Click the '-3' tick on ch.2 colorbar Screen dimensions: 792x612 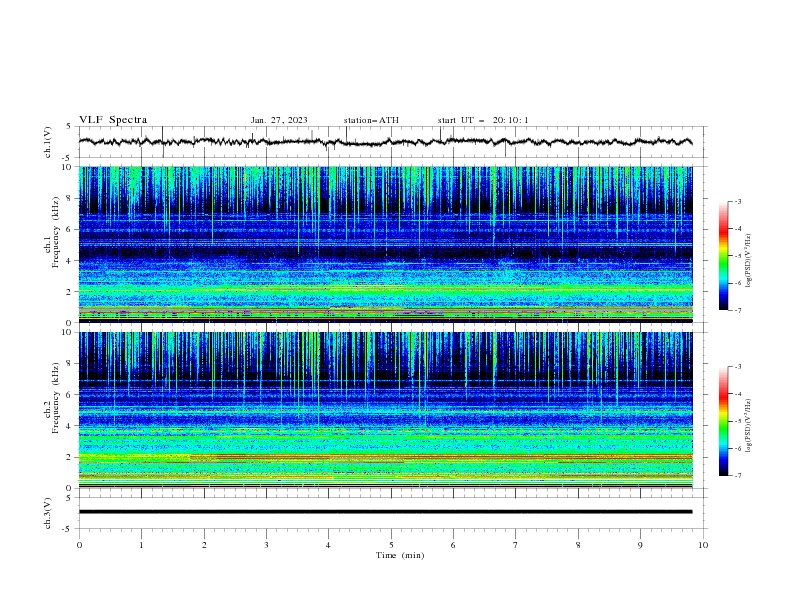coord(738,367)
